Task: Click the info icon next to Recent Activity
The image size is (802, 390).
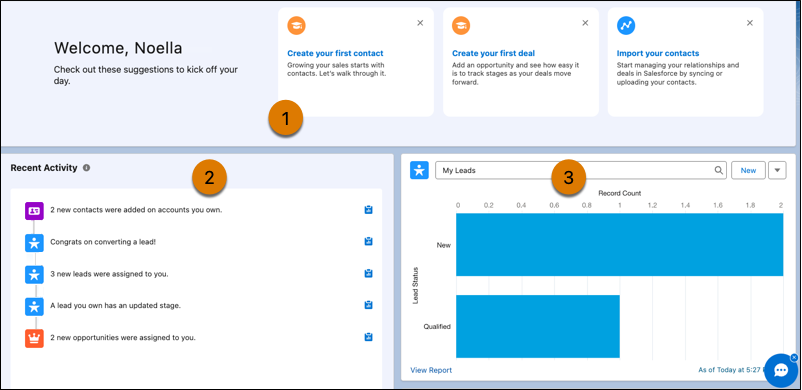Action: coord(86,167)
